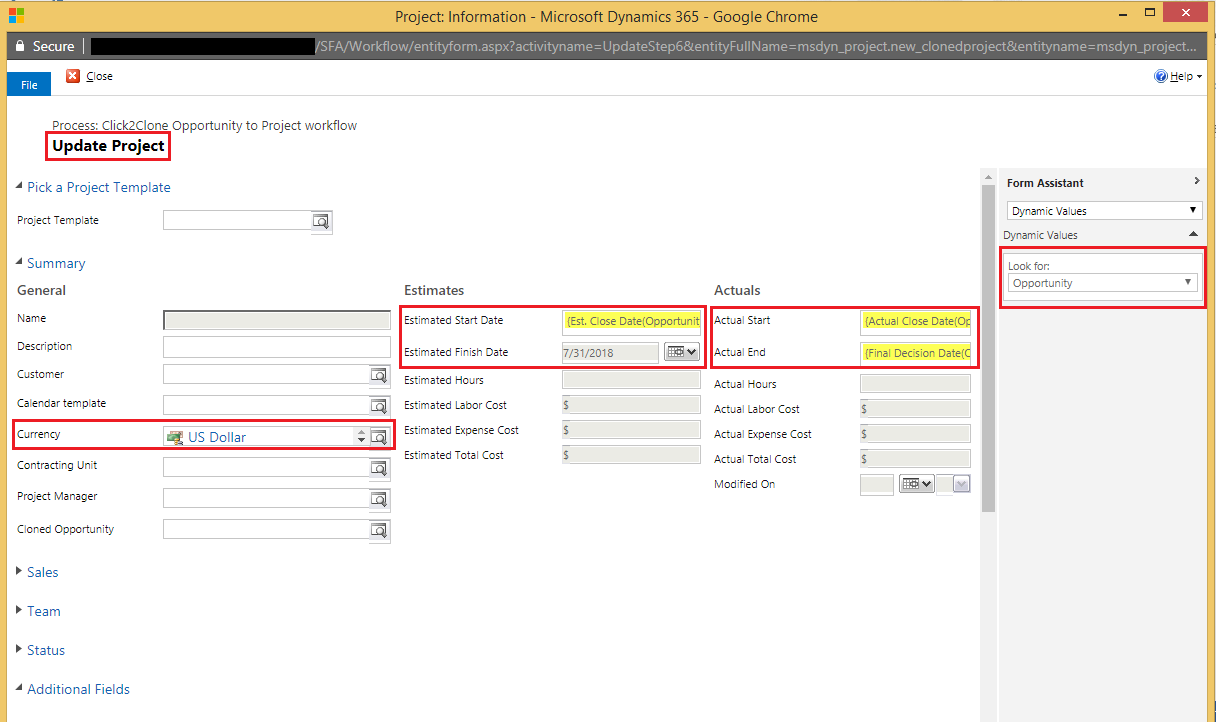1216x722 pixels.
Task: Click the Estimated Expense Cost field
Action: [x=631, y=430]
